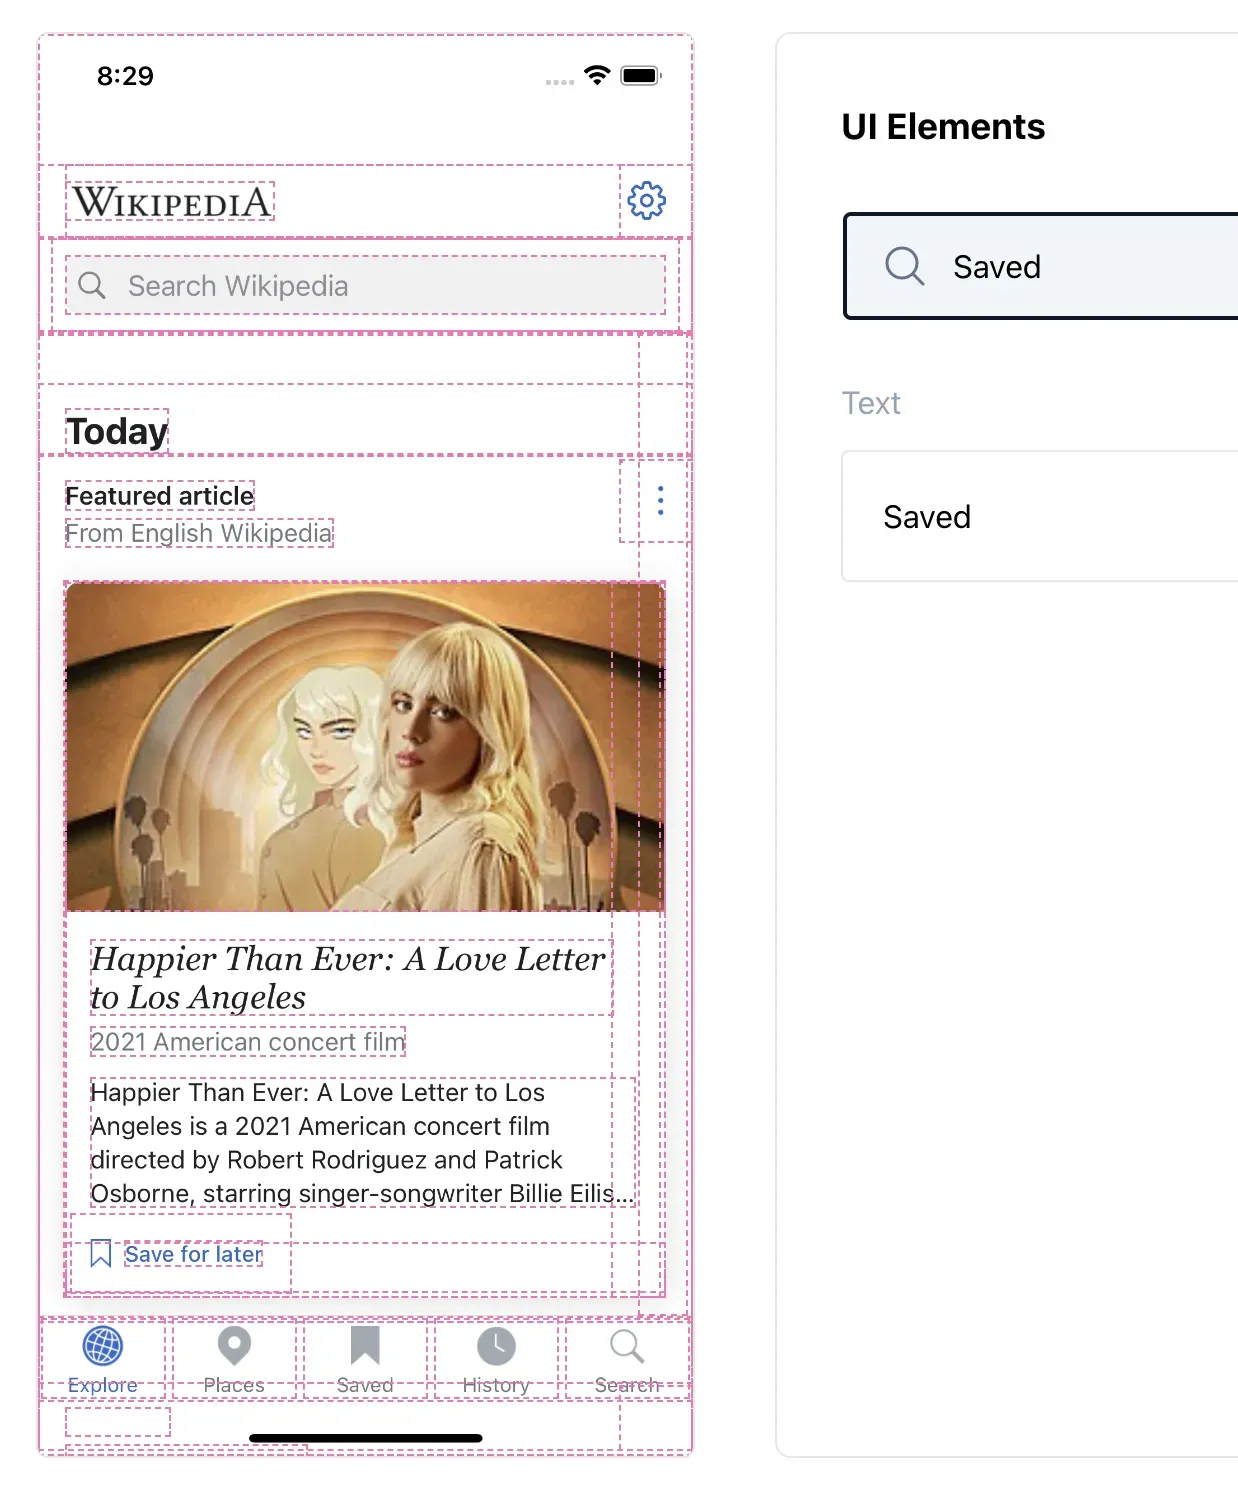
Task: Tap the Search magnifier tab icon
Action: [627, 1346]
